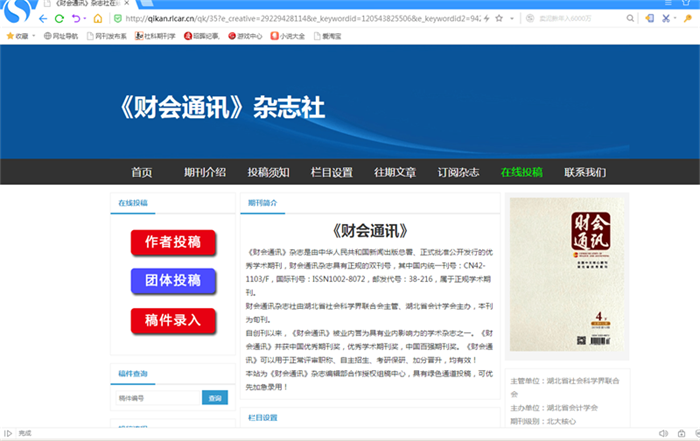
Task: Open 联系我们 navigation item
Action: coord(585,172)
